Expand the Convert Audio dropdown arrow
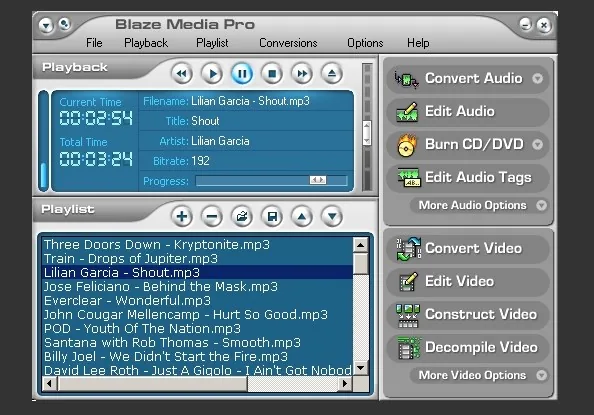The width and height of the screenshot is (594, 415). pos(537,78)
